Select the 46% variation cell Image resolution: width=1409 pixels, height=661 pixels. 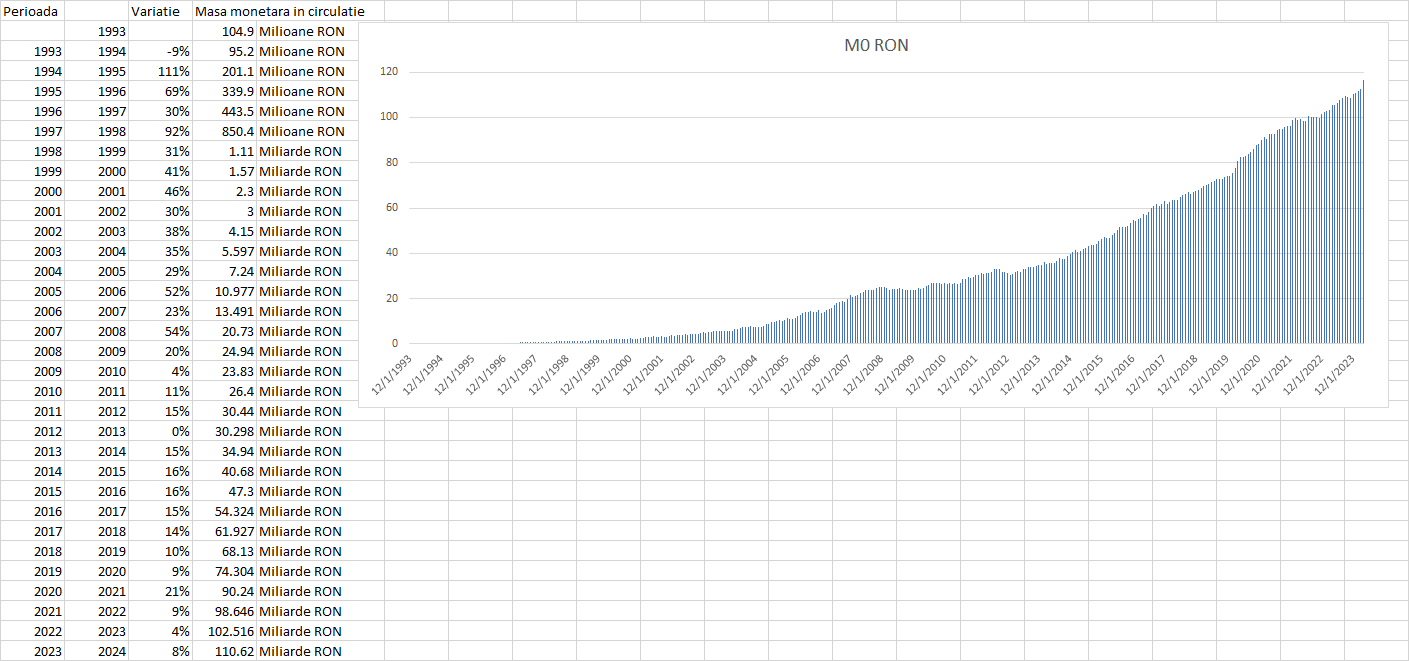point(161,191)
